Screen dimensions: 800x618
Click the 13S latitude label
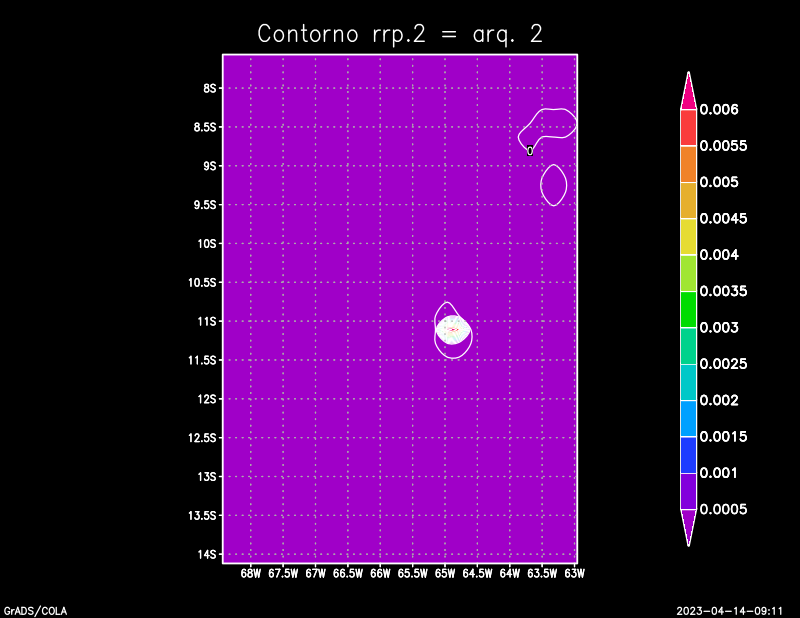tap(207, 477)
